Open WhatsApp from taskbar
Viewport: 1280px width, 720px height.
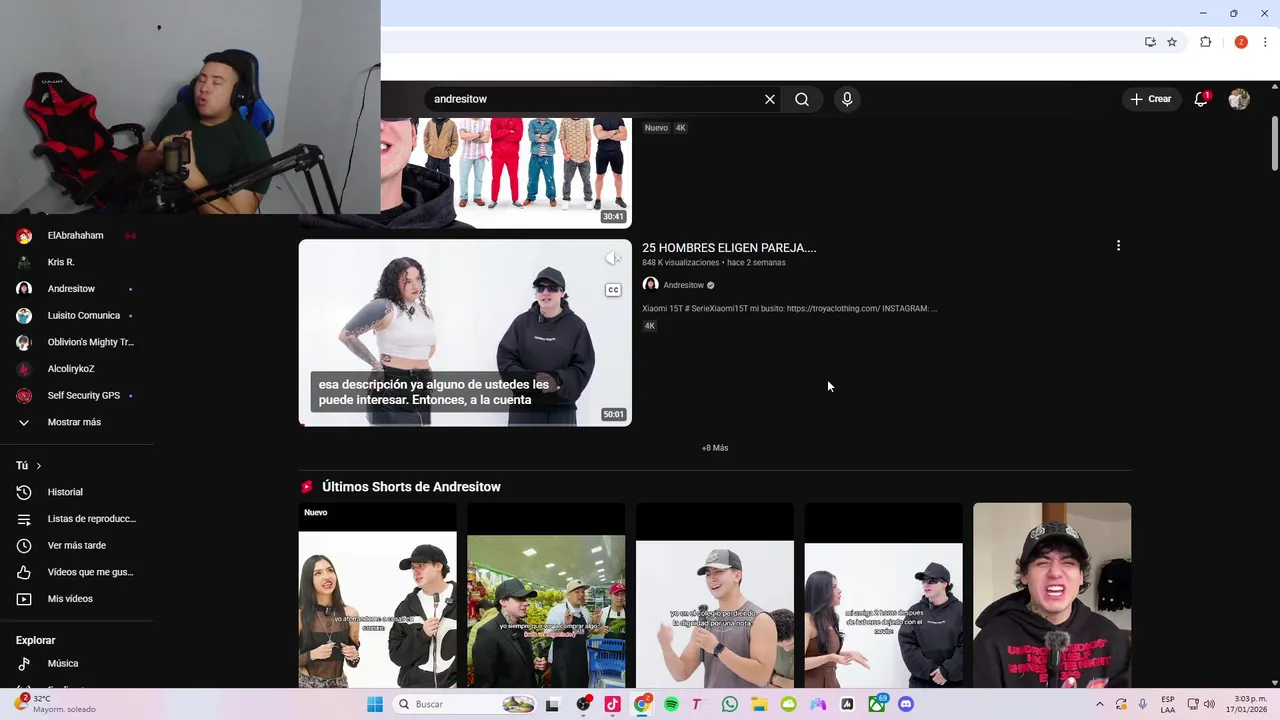tap(730, 704)
